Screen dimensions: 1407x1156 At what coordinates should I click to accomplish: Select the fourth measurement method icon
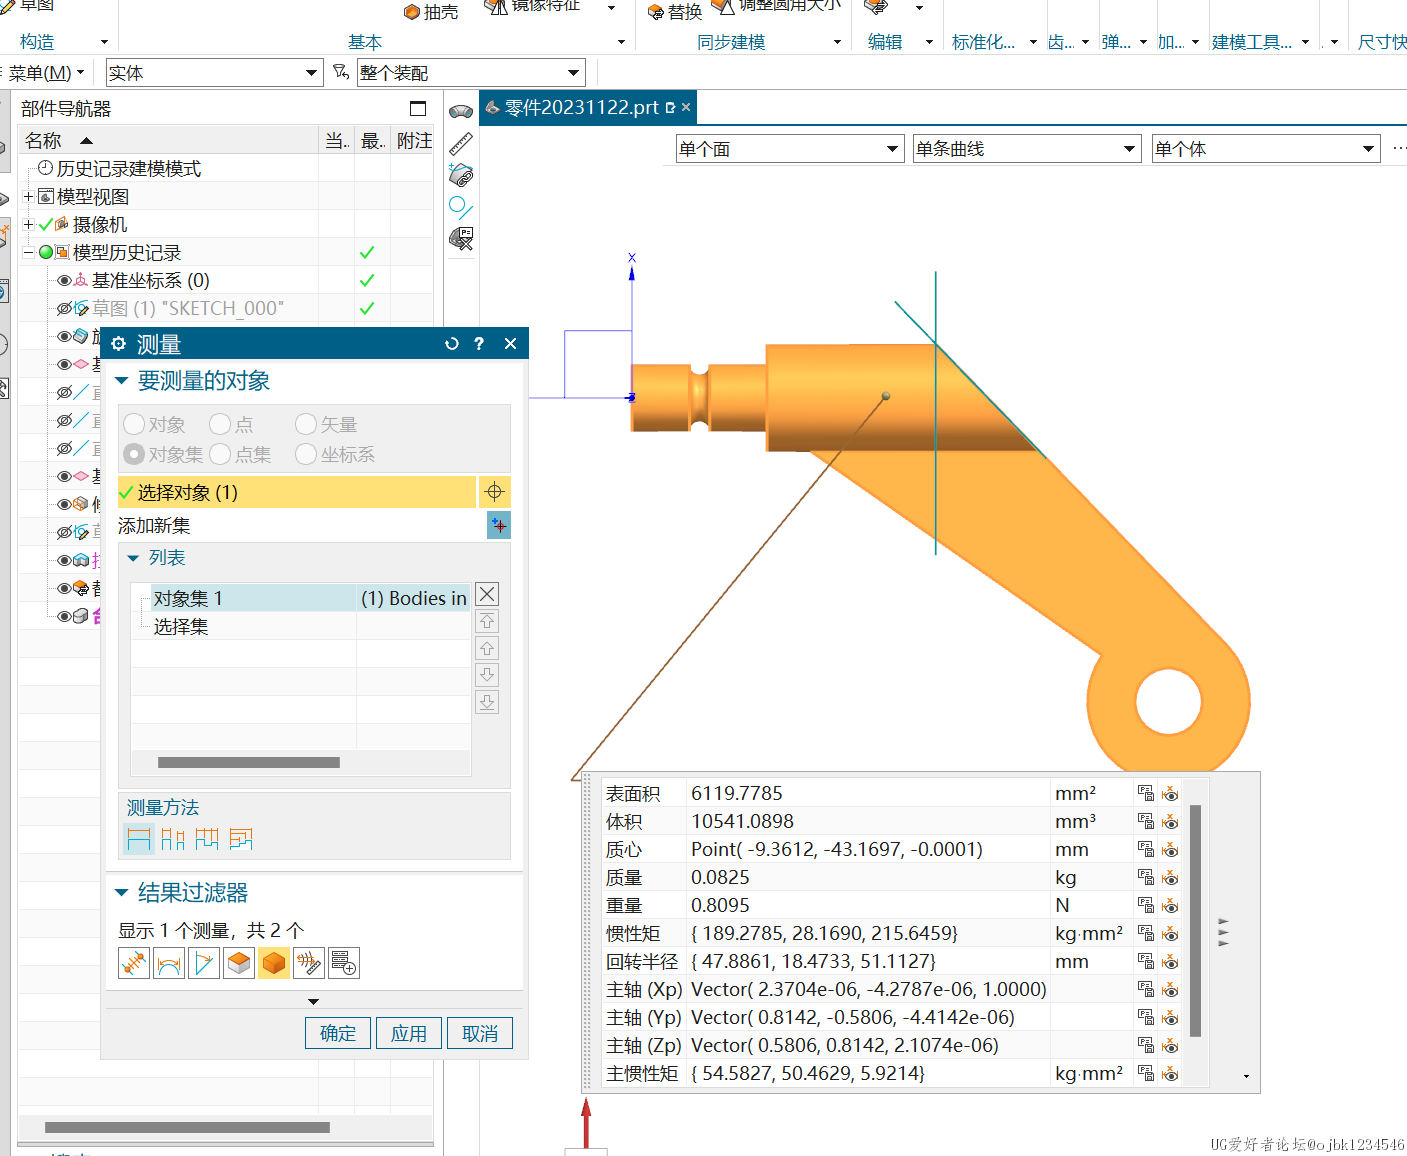pyautogui.click(x=241, y=839)
